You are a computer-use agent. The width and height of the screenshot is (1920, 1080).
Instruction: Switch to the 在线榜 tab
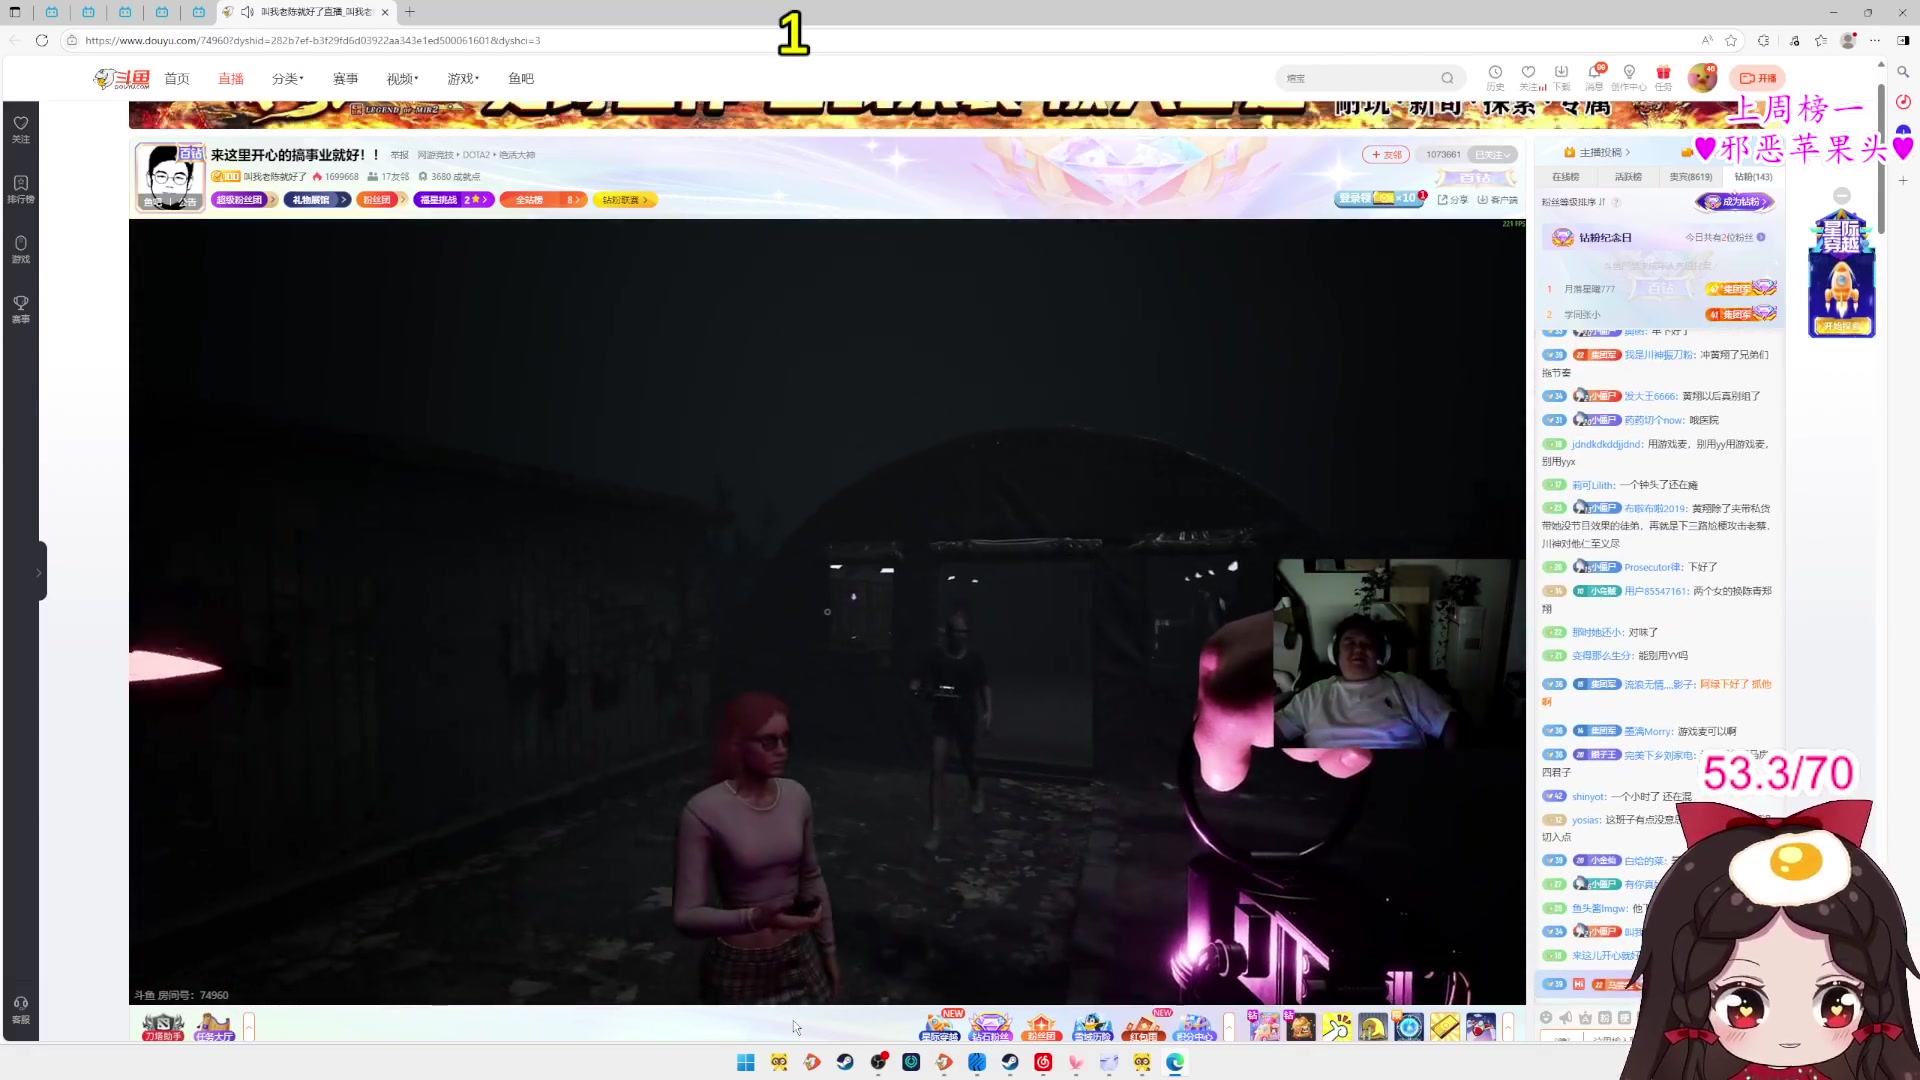point(1566,177)
